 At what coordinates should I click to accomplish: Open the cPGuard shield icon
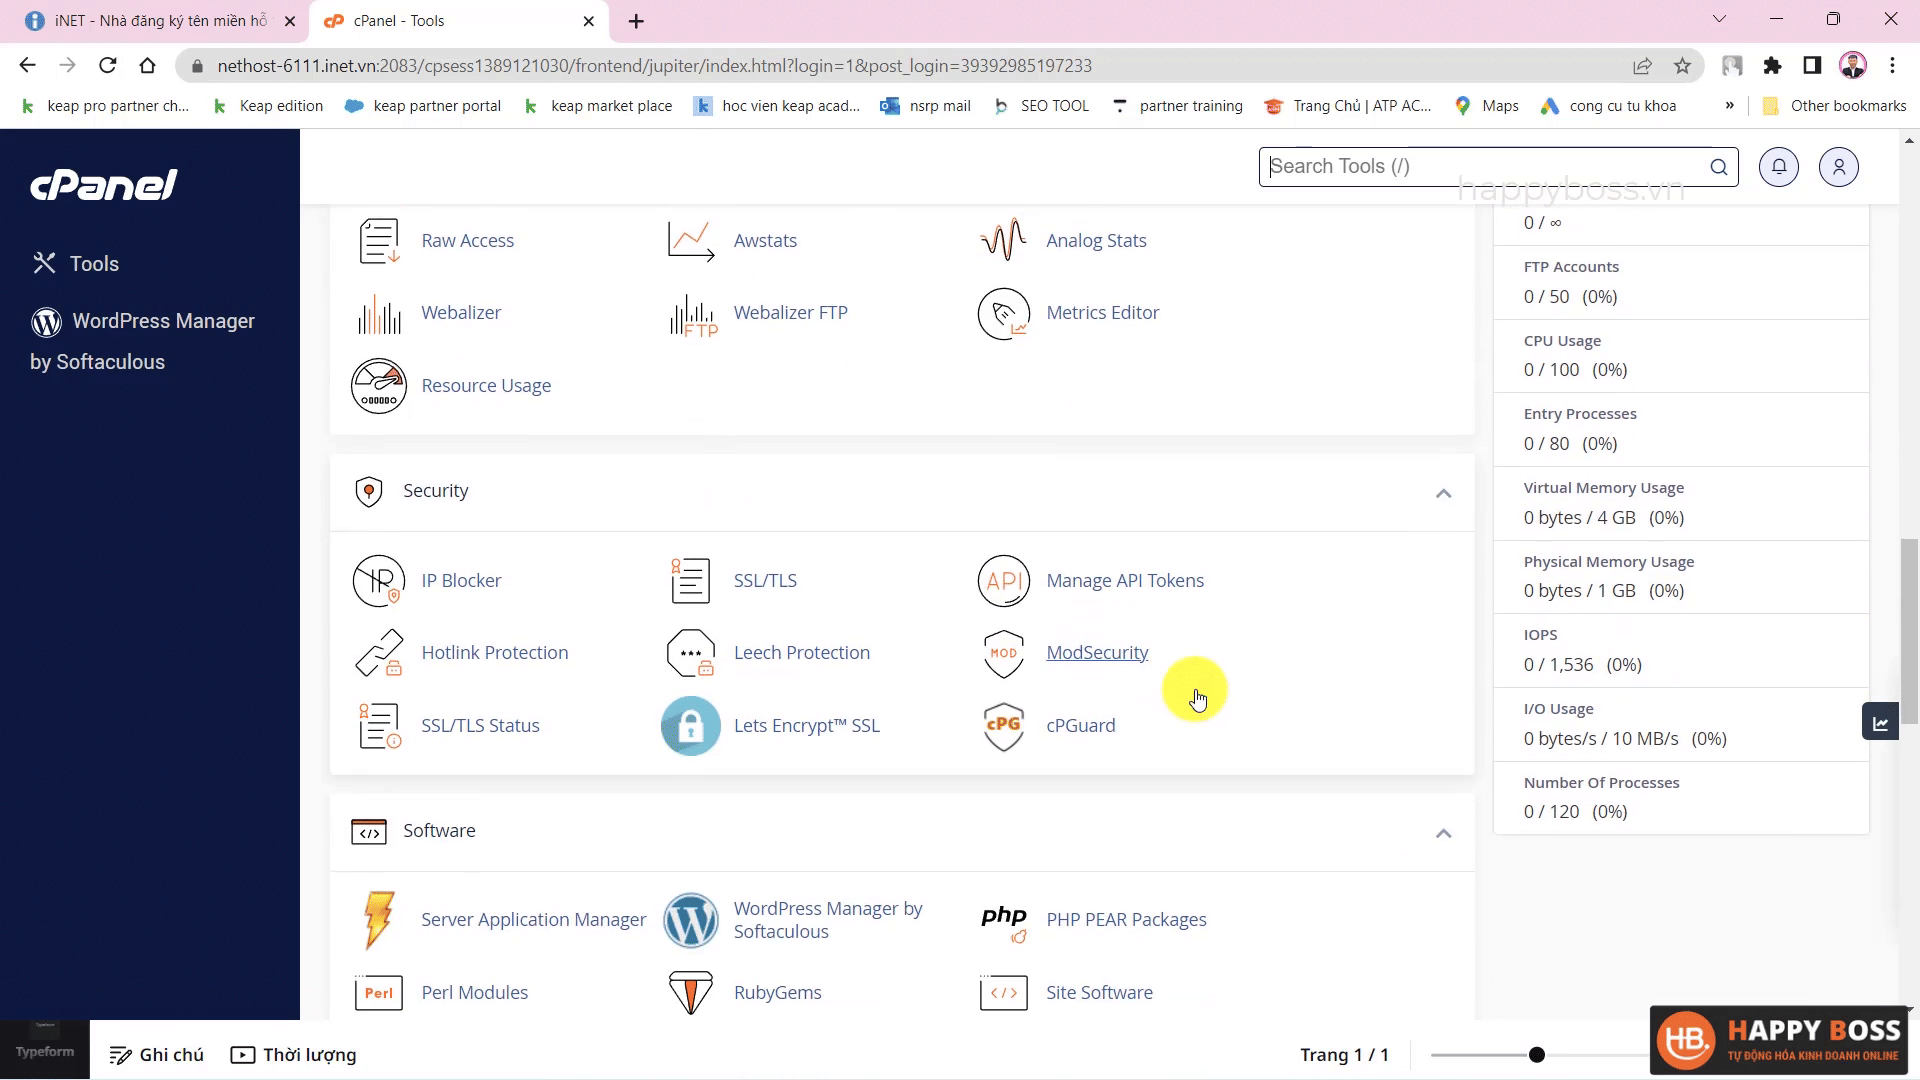[x=1003, y=726]
